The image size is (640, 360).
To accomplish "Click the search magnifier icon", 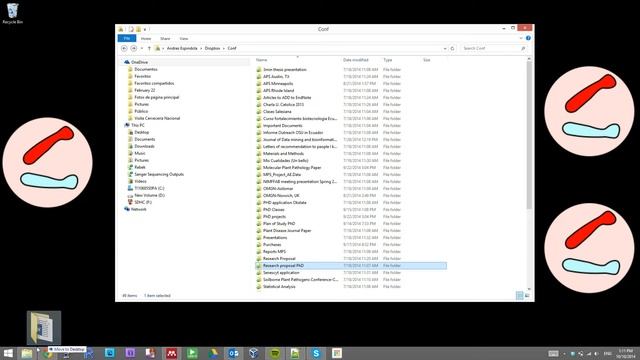I will [x=523, y=48].
